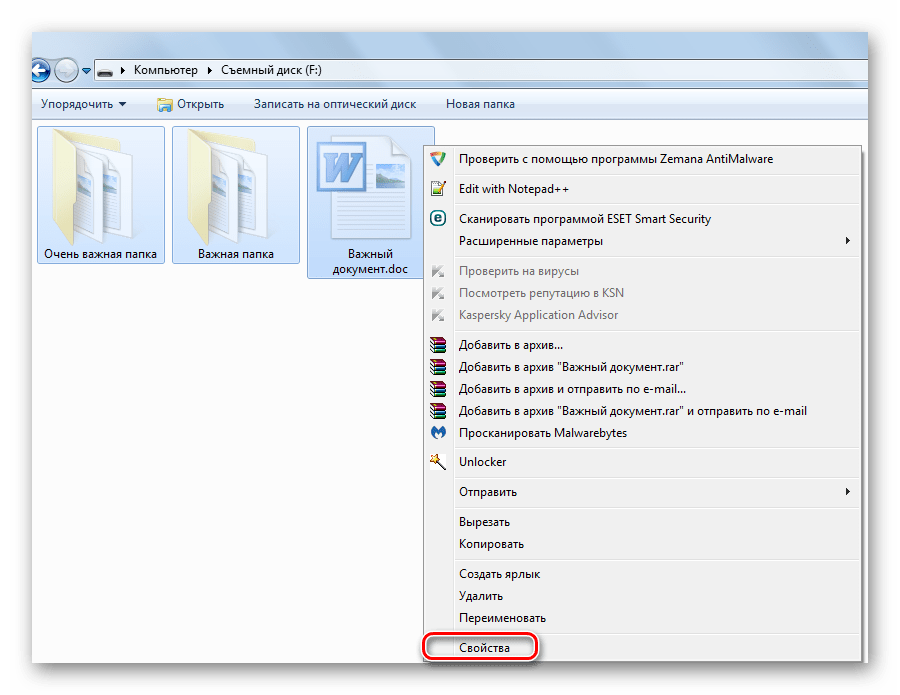Select the Важная папка folder
900x695 pixels.
point(236,195)
